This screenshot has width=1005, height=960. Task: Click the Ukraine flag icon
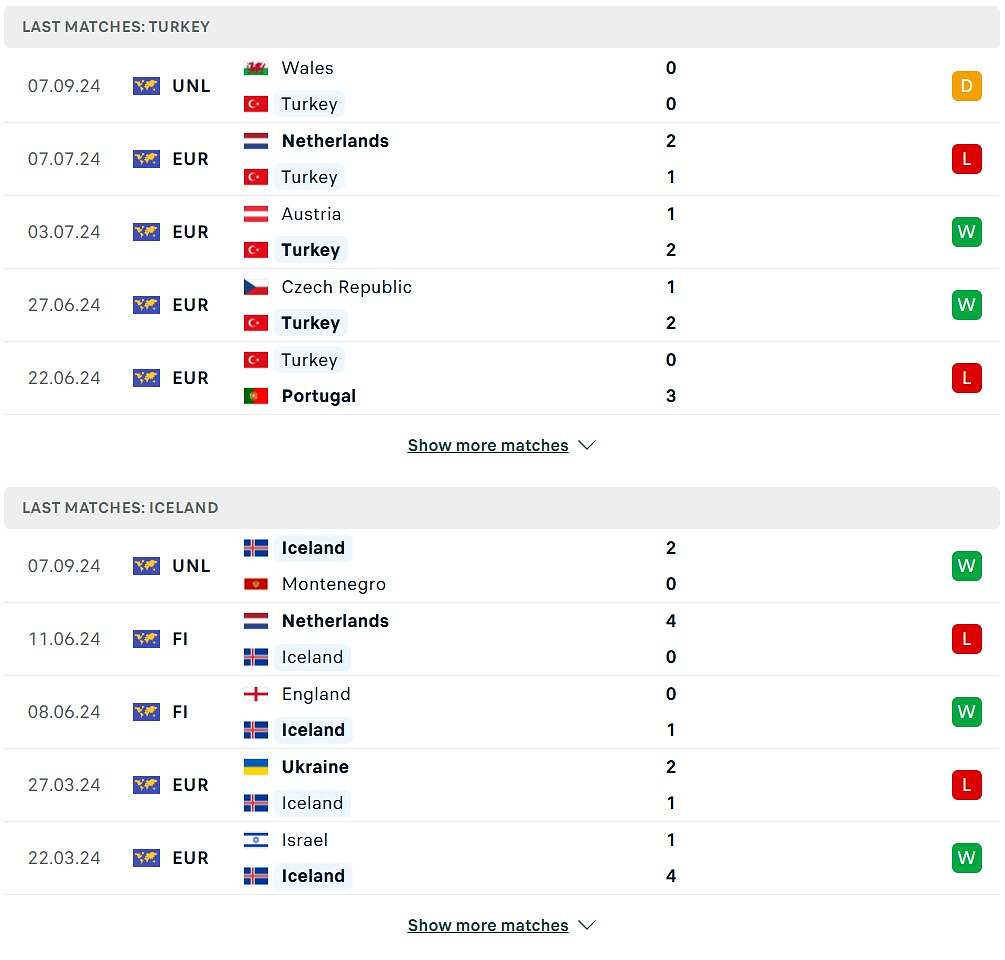(x=256, y=767)
